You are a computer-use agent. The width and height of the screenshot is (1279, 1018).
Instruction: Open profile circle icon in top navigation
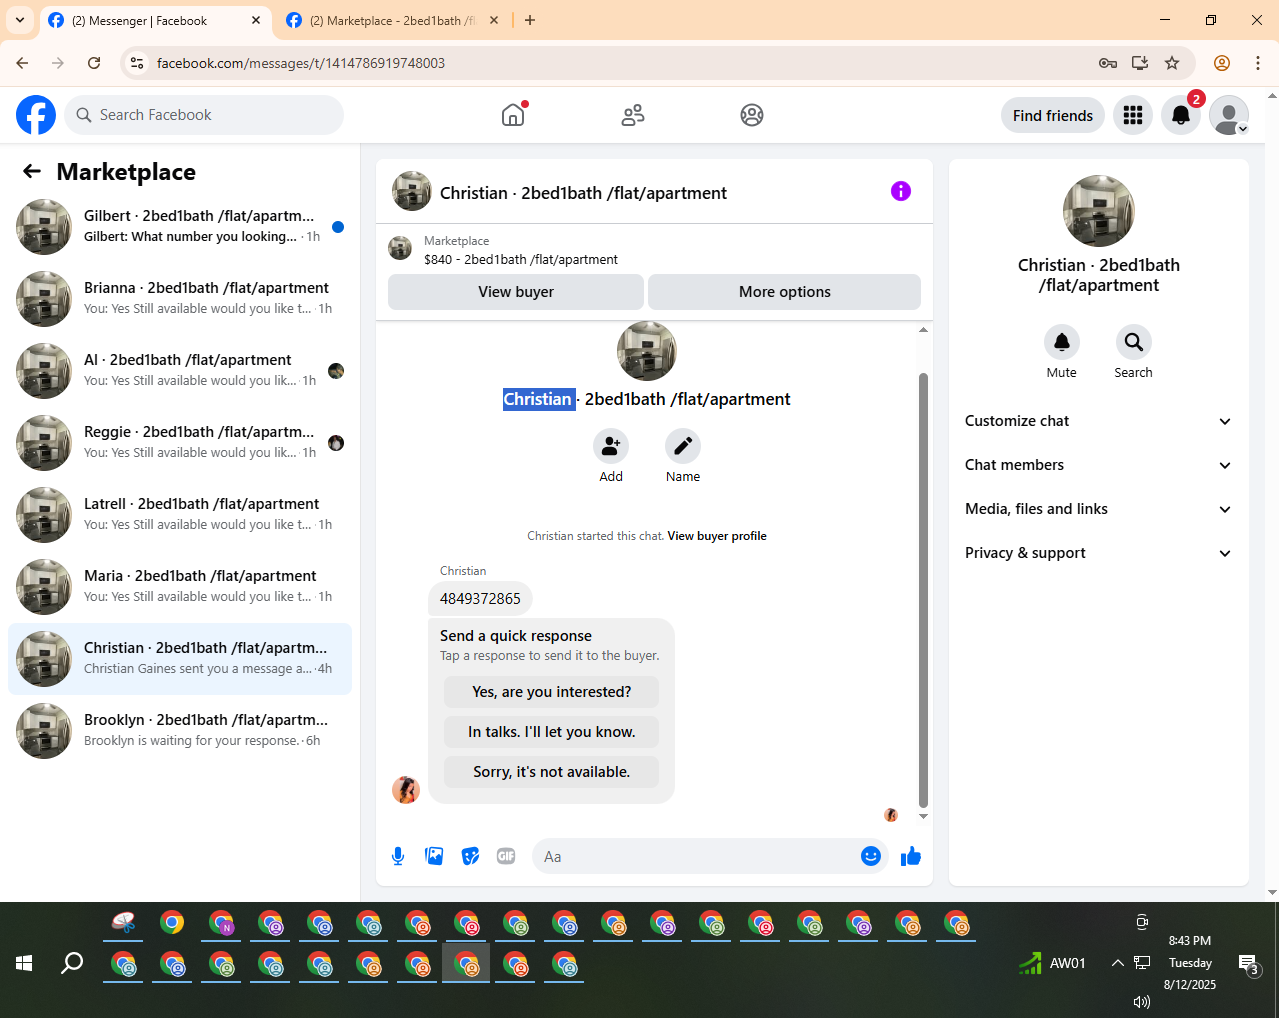(752, 115)
